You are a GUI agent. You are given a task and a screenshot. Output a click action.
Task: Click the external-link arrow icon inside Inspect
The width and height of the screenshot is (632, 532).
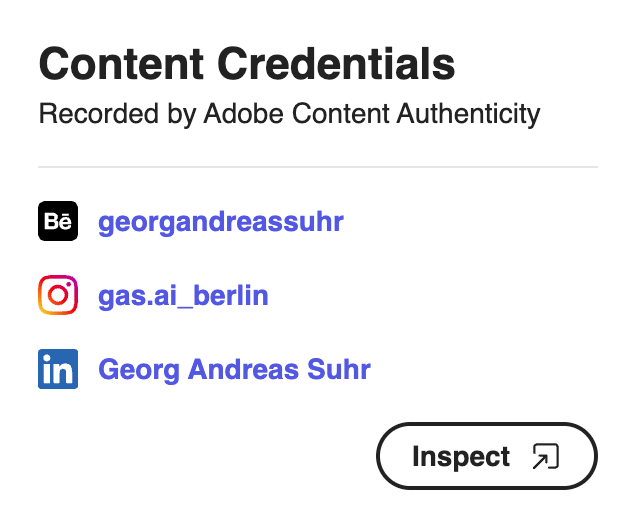point(546,456)
